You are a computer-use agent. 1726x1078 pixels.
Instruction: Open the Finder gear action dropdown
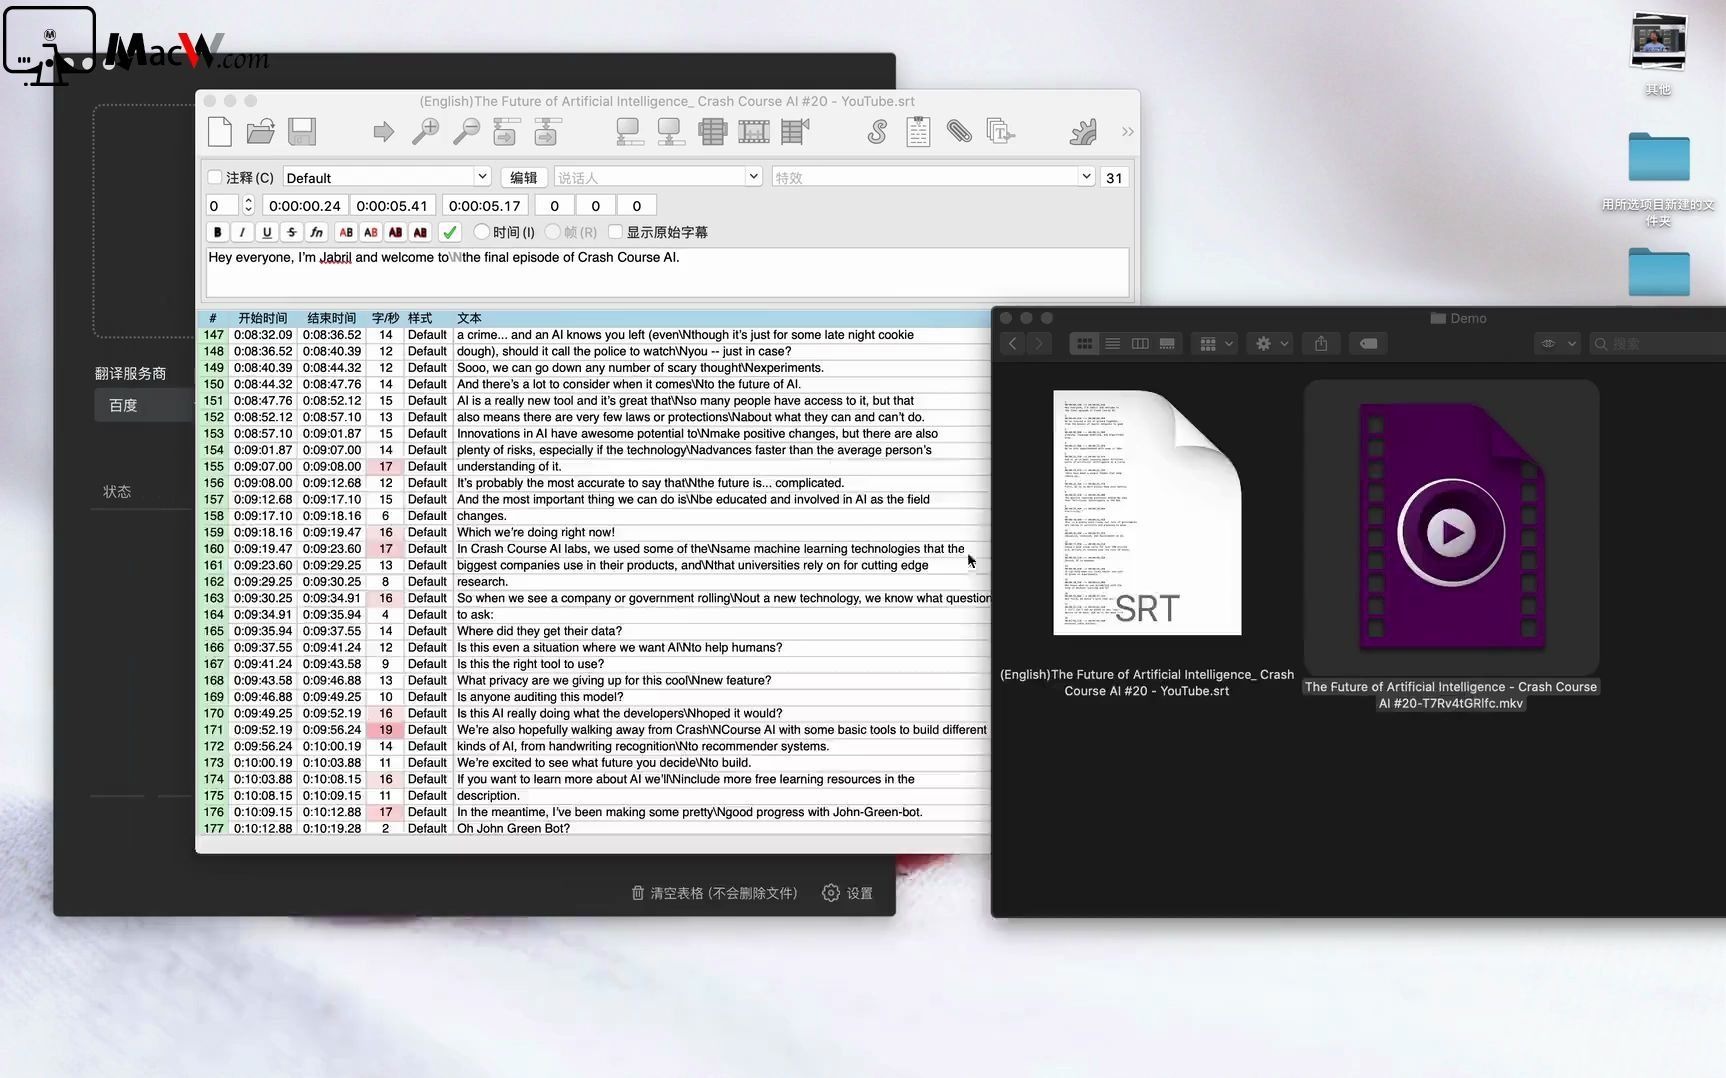(1272, 344)
